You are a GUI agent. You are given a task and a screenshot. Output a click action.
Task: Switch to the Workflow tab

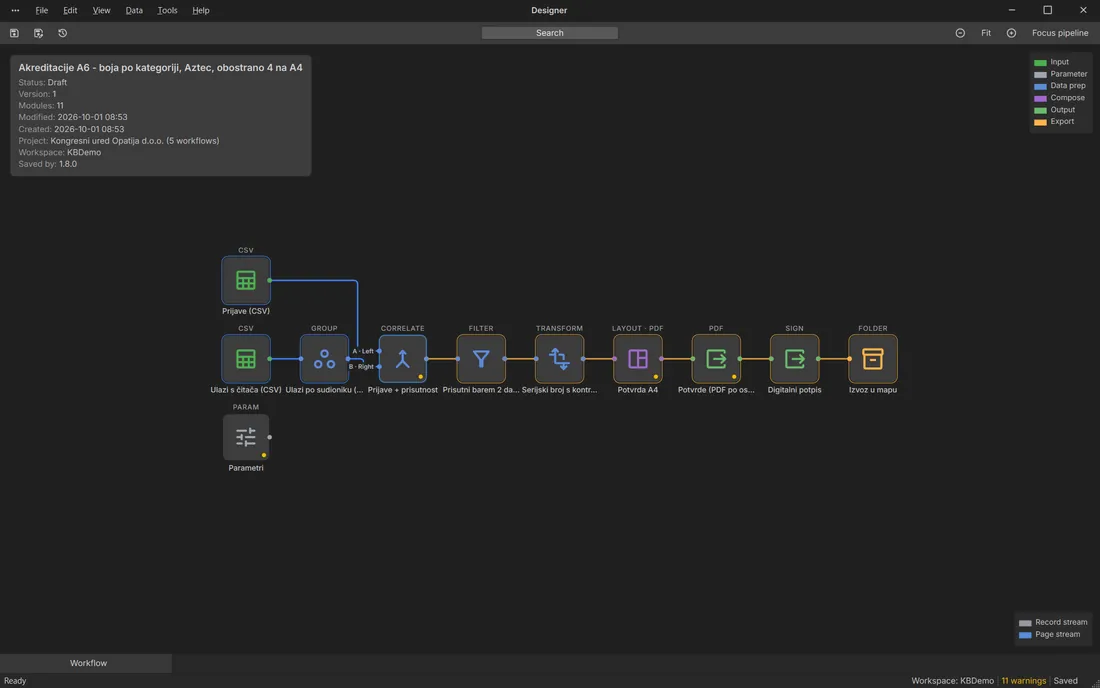[x=88, y=663]
